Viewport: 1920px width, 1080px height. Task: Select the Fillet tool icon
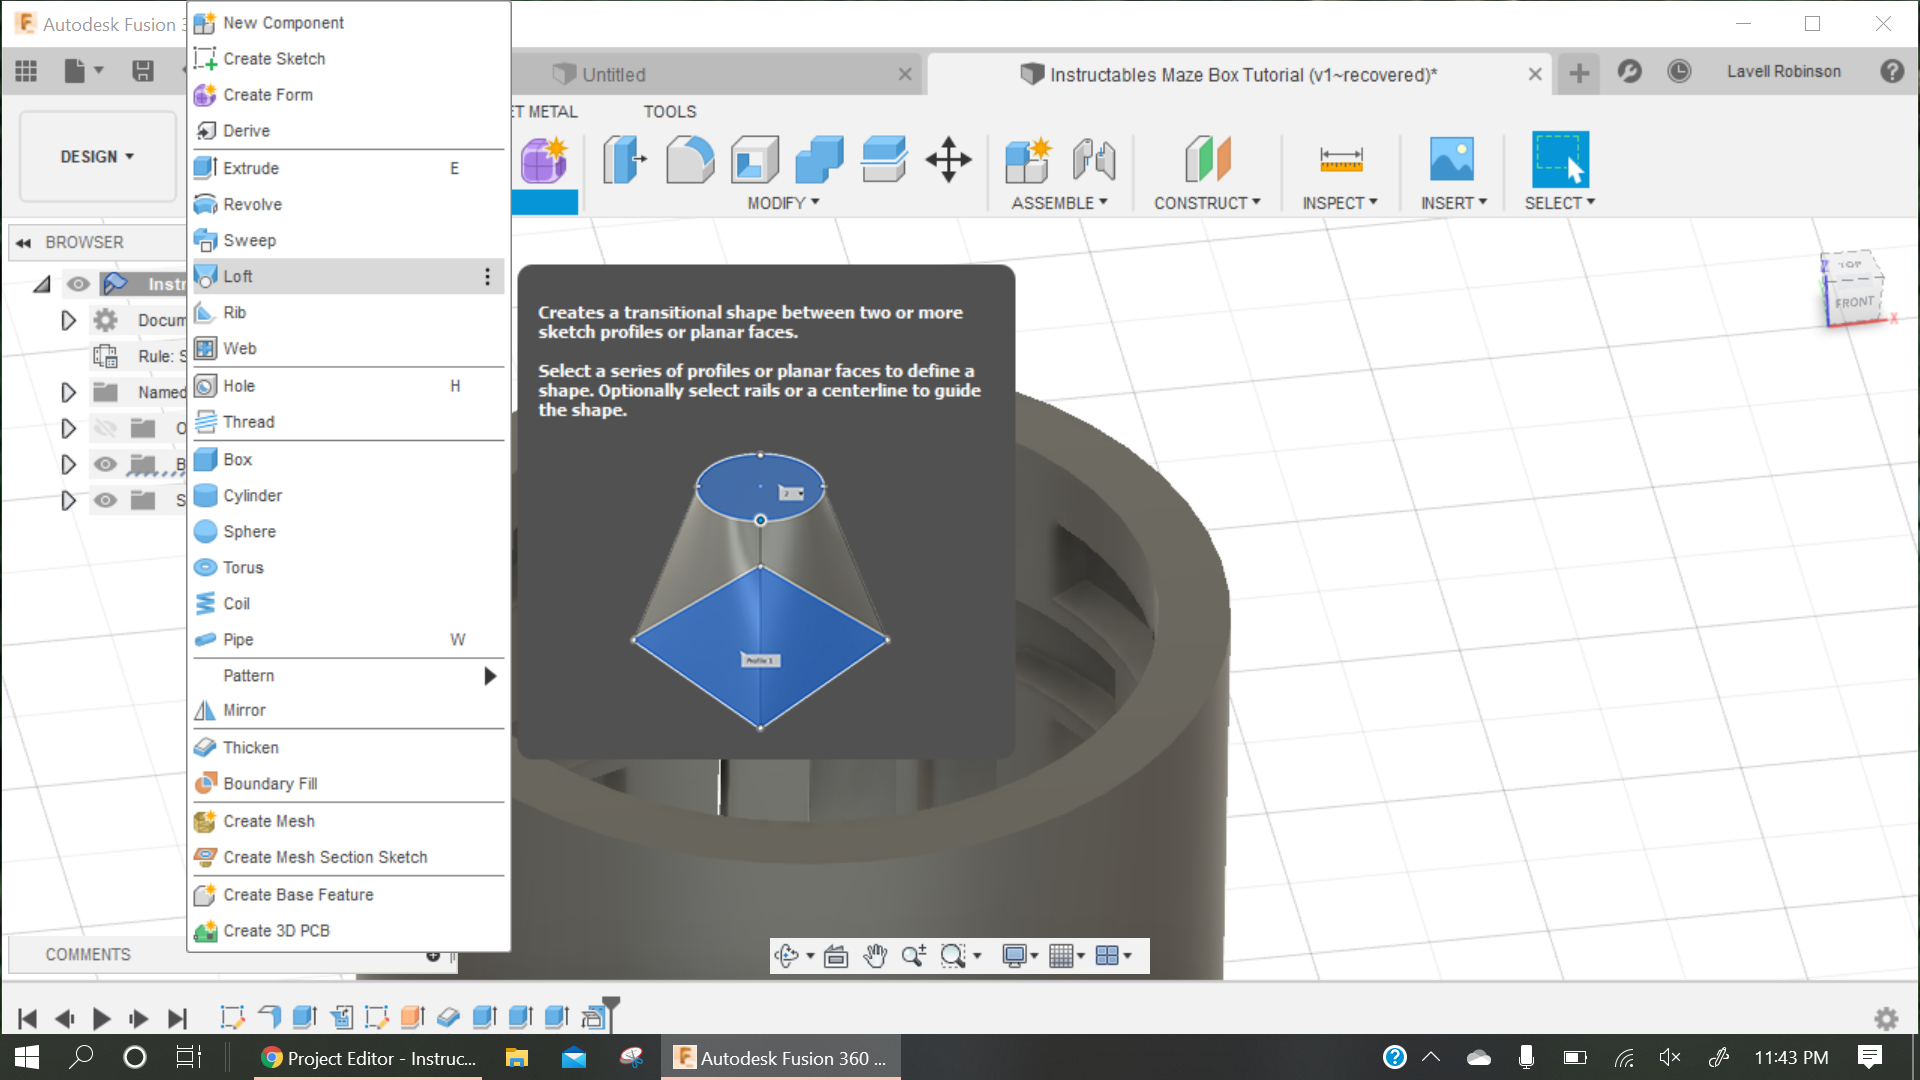(x=690, y=160)
